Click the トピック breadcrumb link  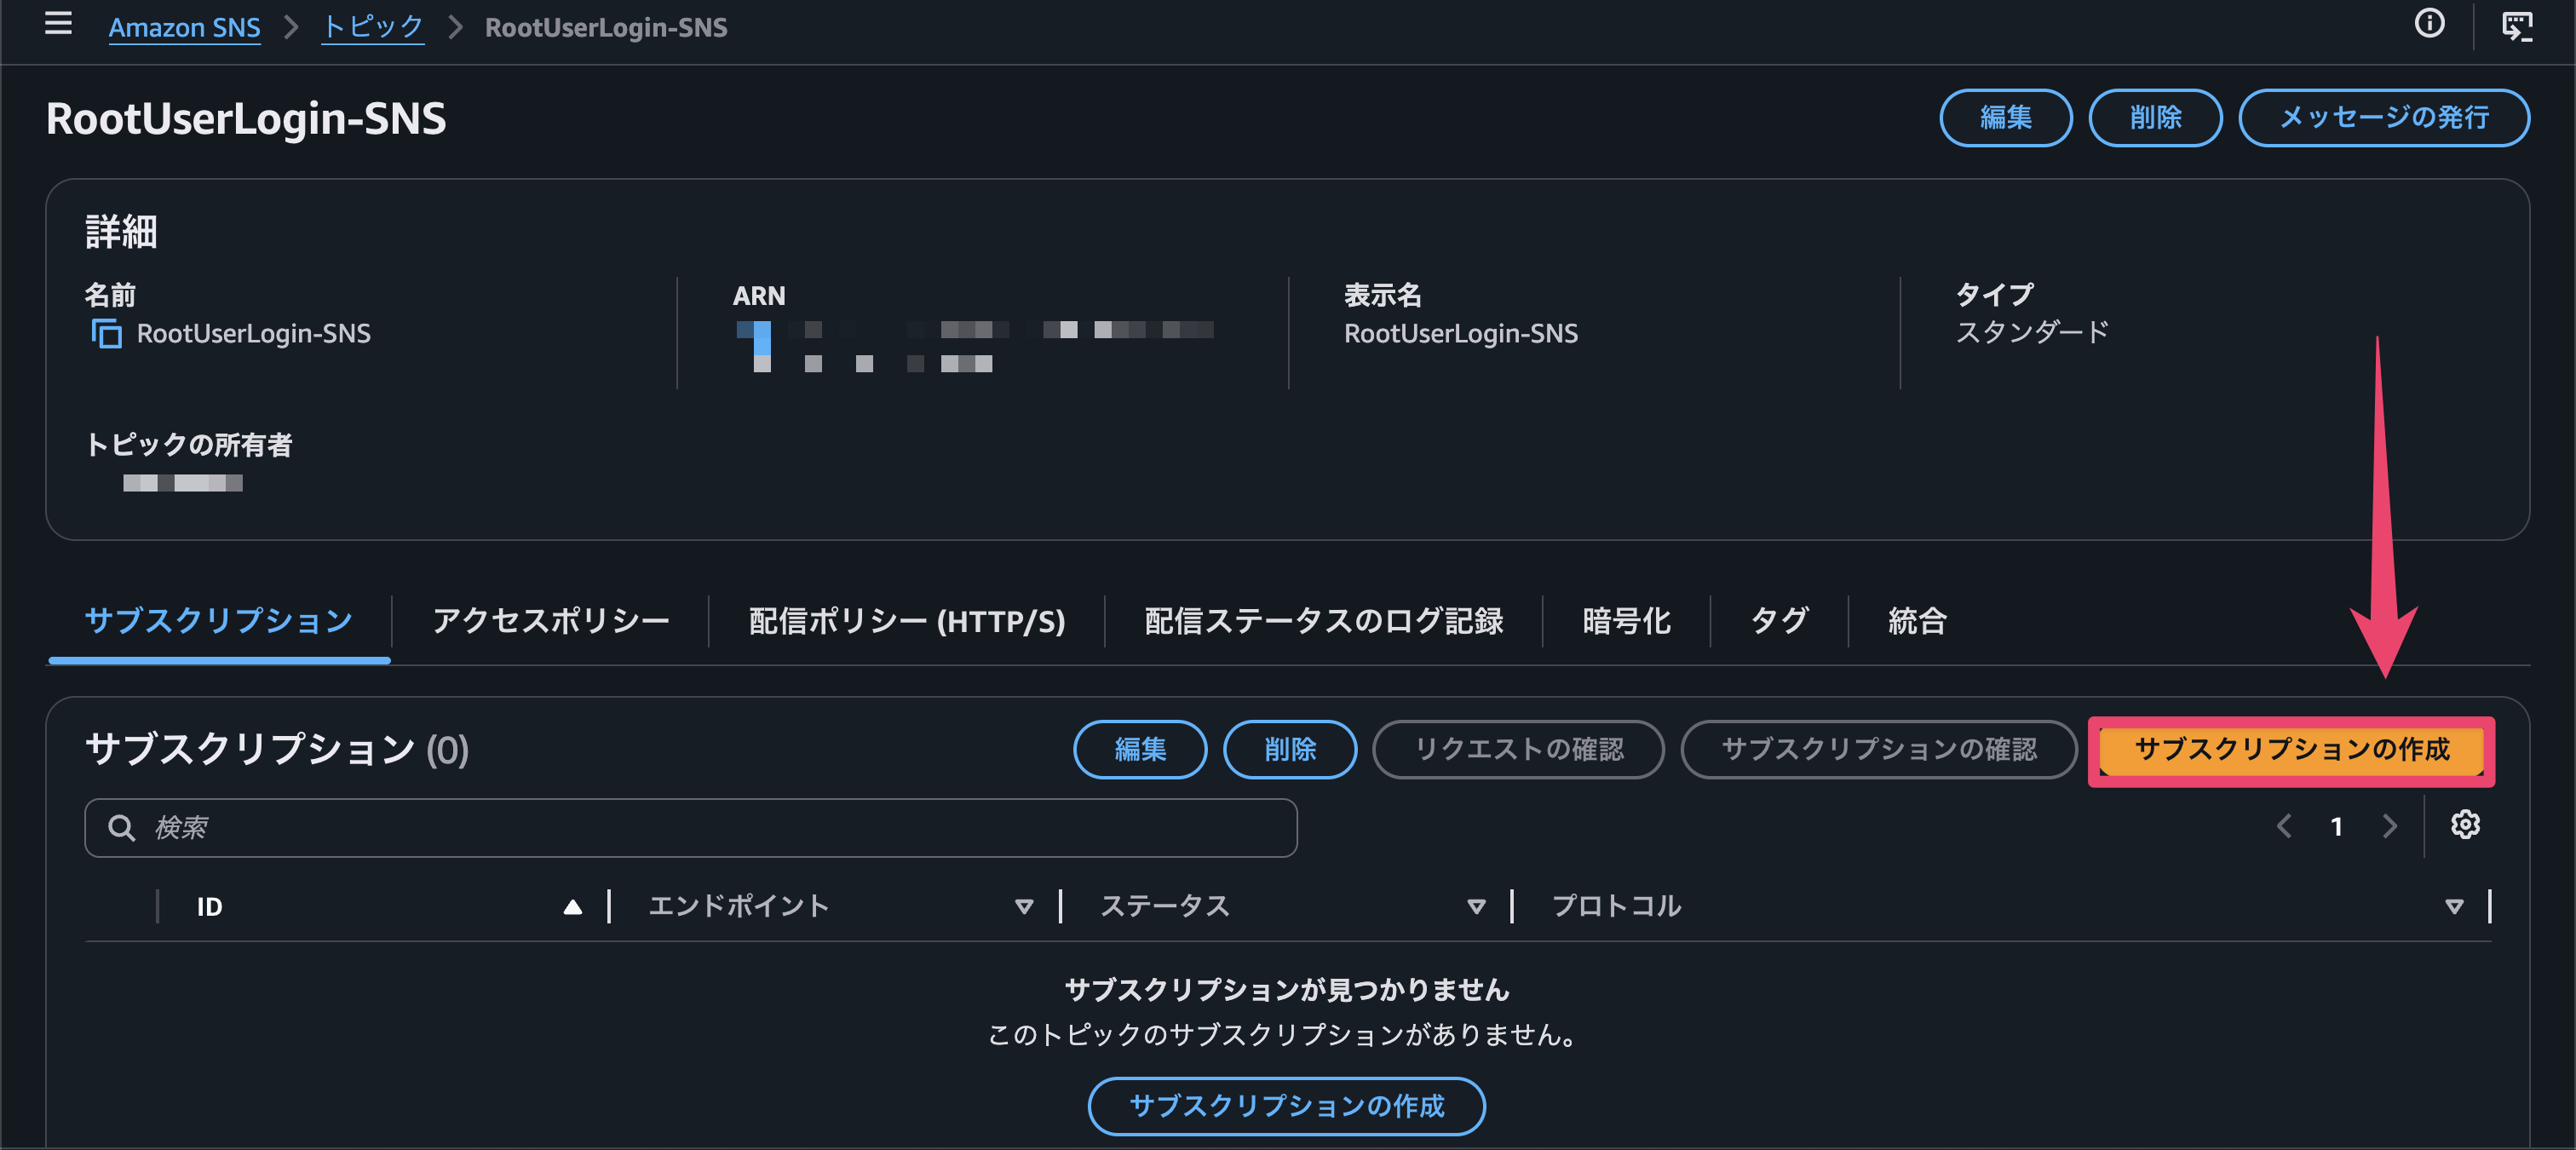point(373,27)
